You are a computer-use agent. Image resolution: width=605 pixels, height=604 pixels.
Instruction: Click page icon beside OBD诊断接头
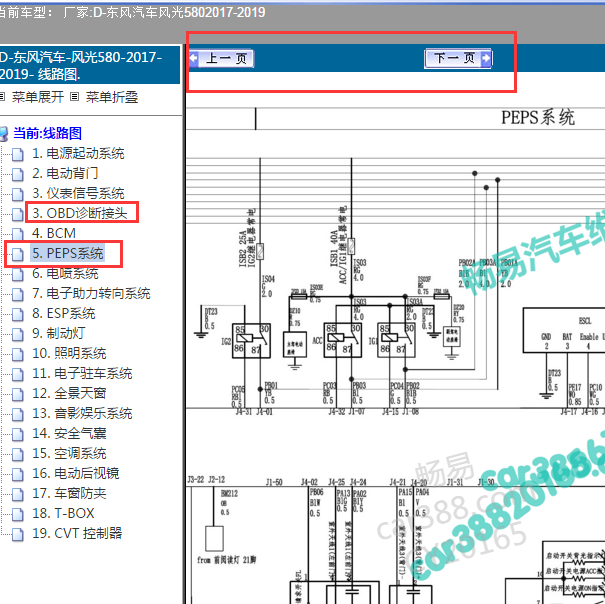coord(17,215)
